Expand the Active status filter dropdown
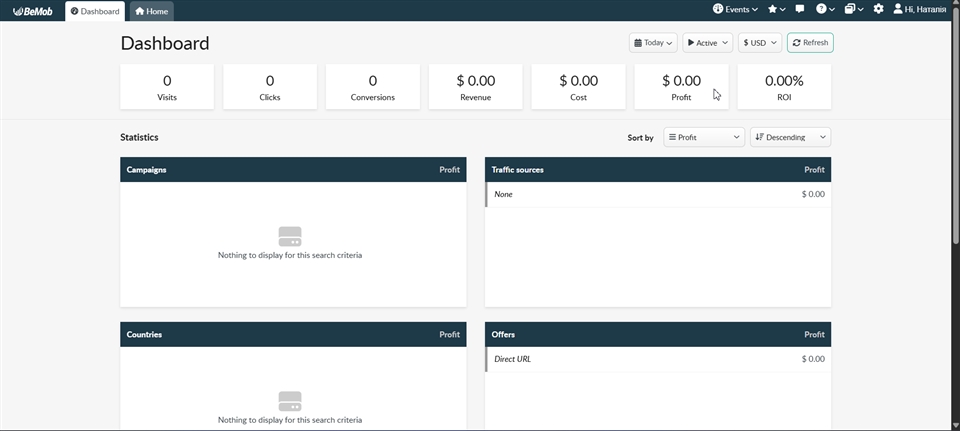 (x=708, y=43)
